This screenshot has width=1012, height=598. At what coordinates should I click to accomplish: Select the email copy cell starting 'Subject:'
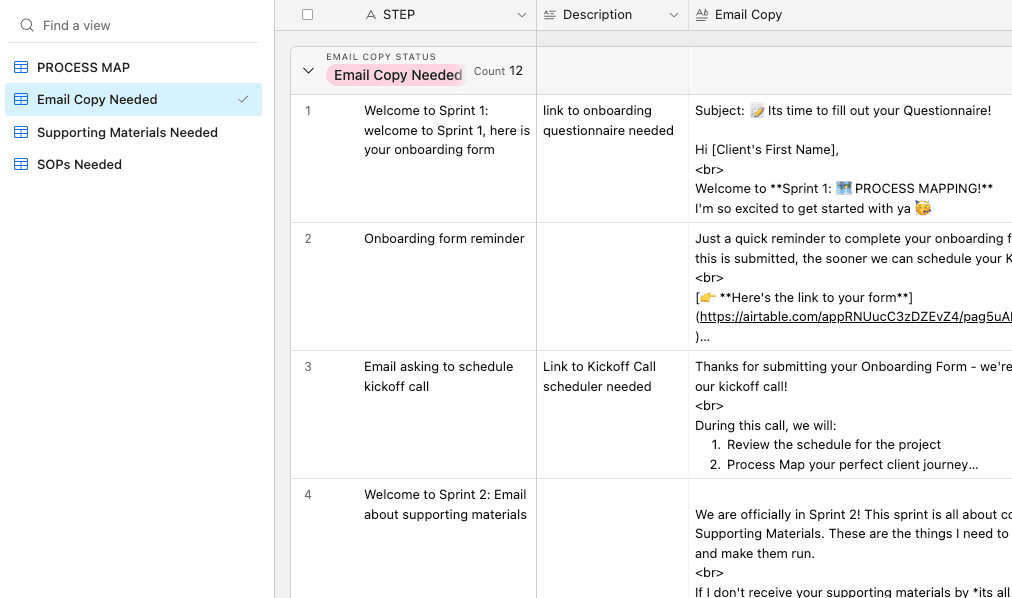pyautogui.click(x=850, y=159)
